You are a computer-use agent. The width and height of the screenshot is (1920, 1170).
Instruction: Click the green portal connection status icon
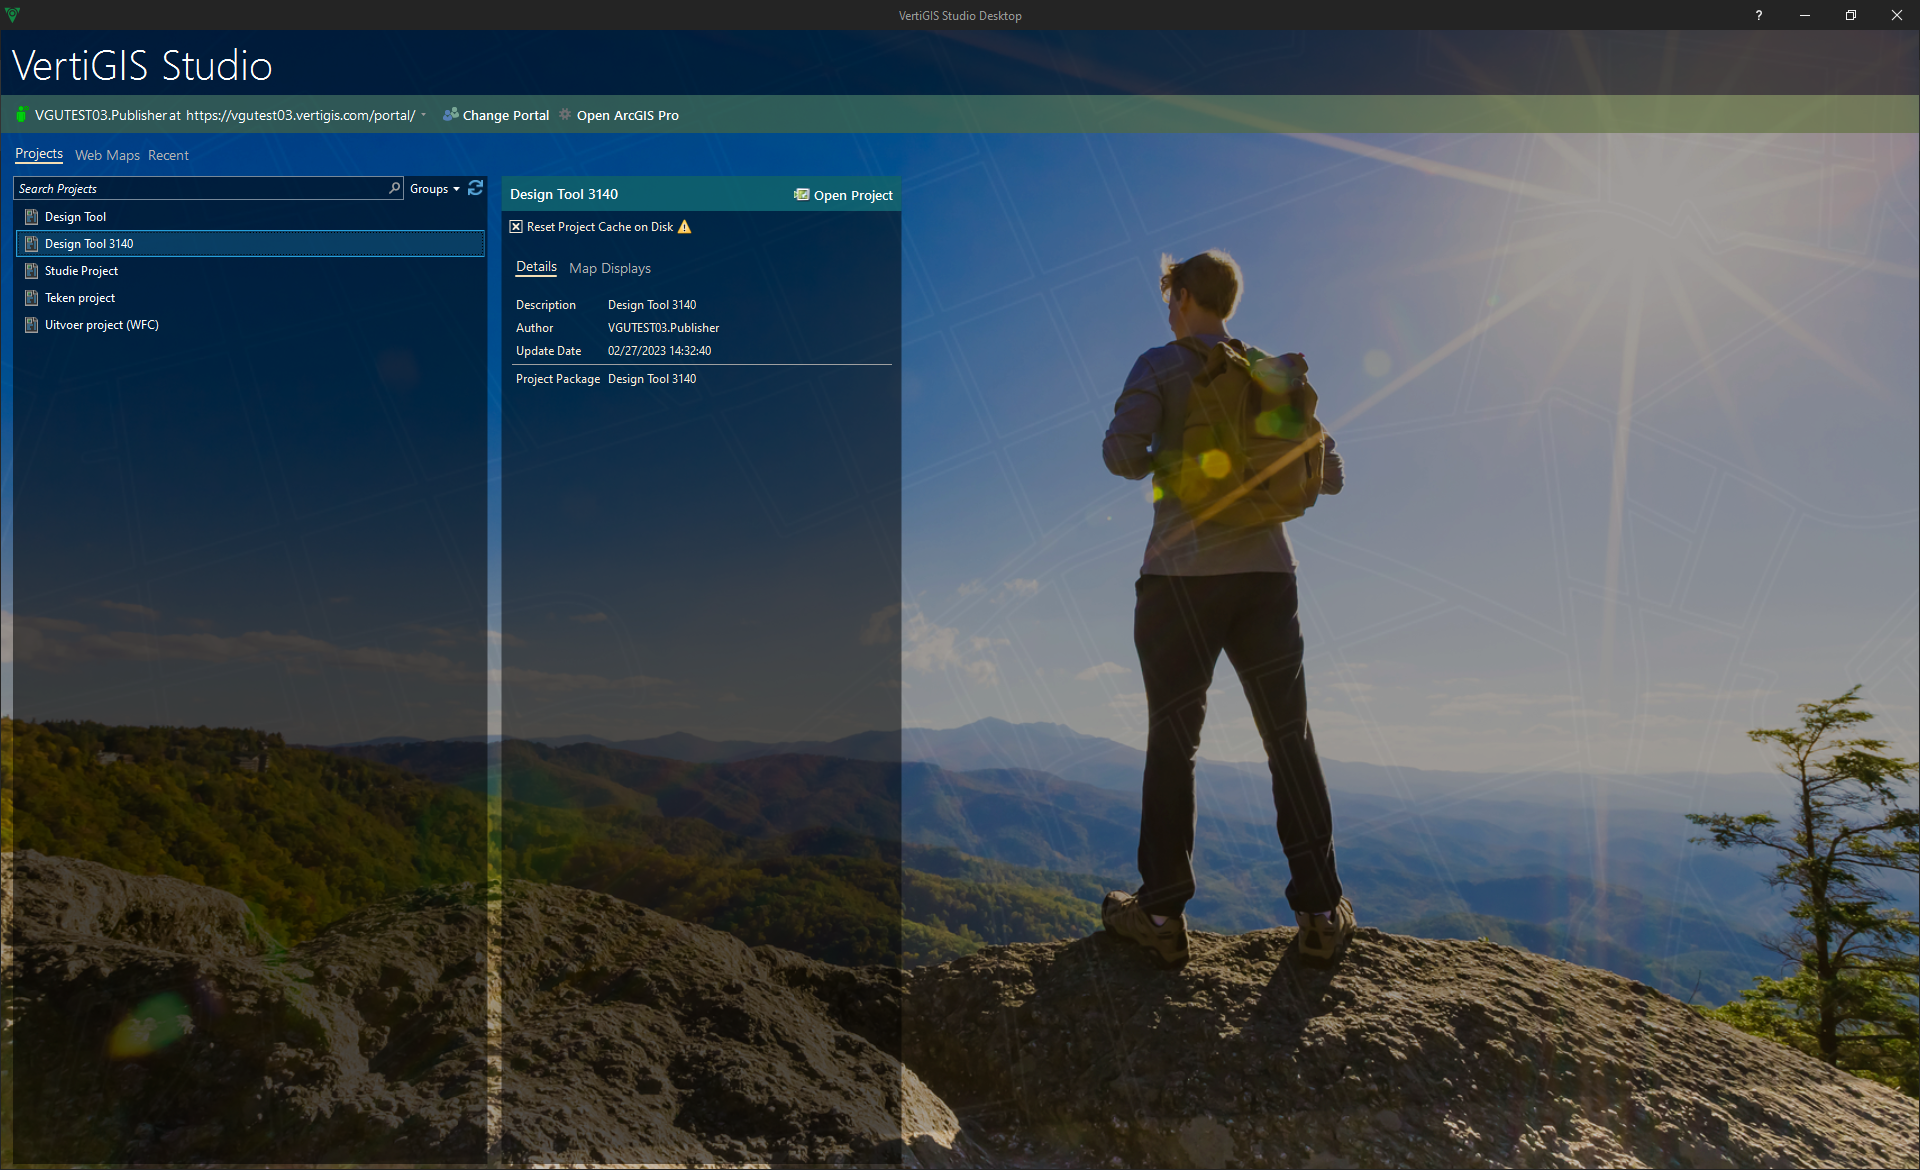click(21, 115)
